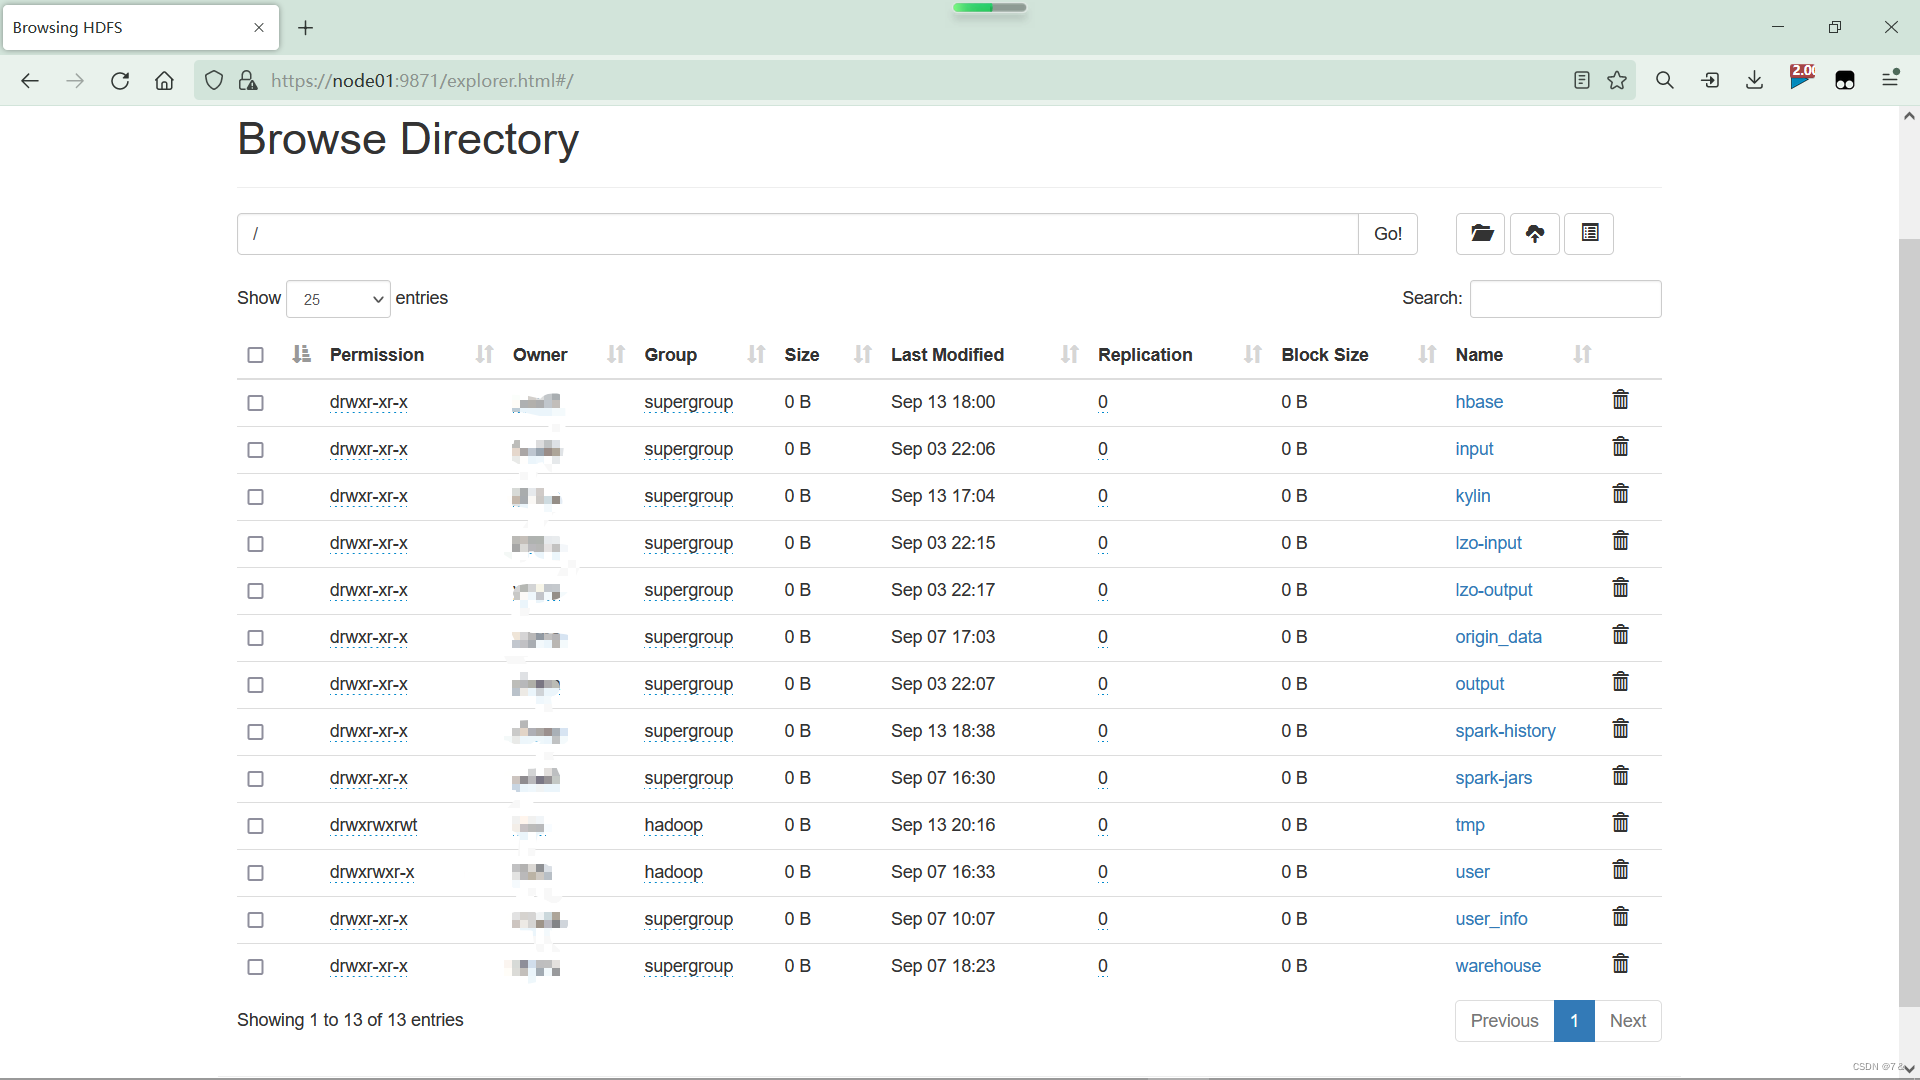
Task: Click the create new folder icon
Action: pyautogui.click(x=1482, y=233)
